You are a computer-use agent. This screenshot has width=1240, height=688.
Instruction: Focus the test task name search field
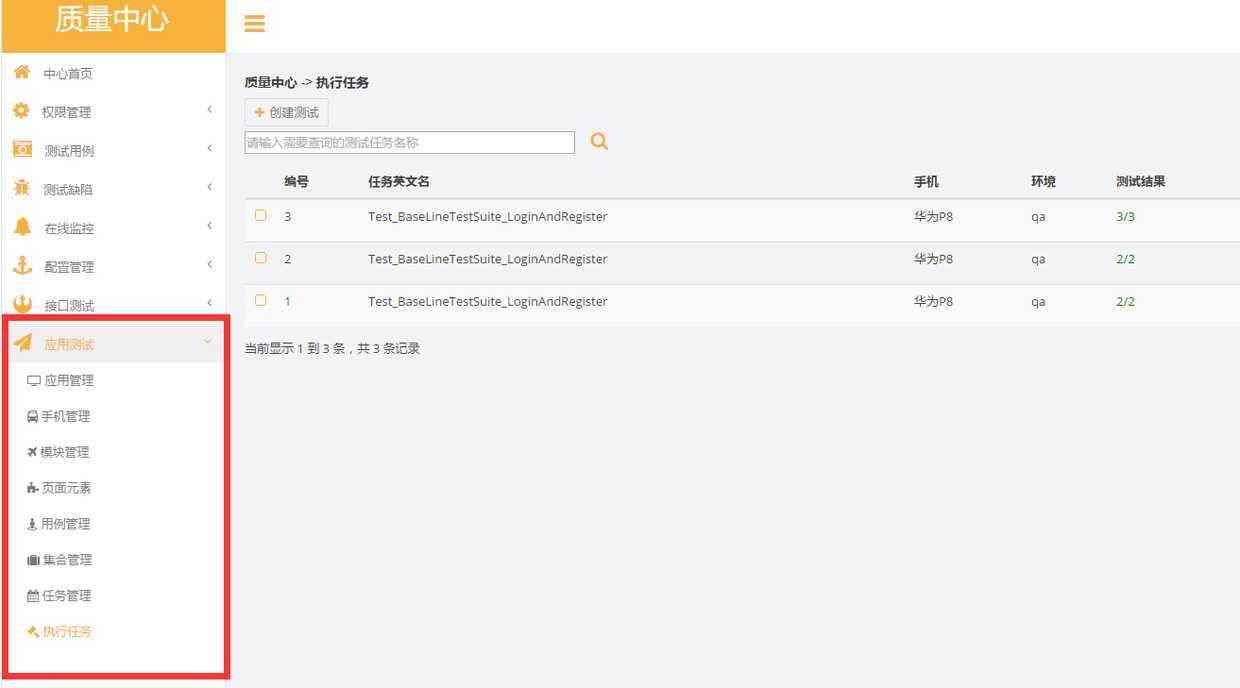click(410, 143)
